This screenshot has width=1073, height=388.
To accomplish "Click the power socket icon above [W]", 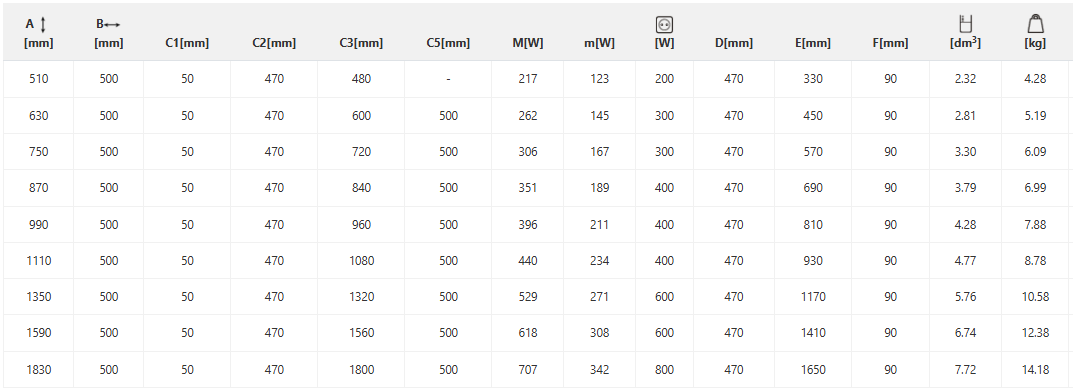I will (x=664, y=25).
